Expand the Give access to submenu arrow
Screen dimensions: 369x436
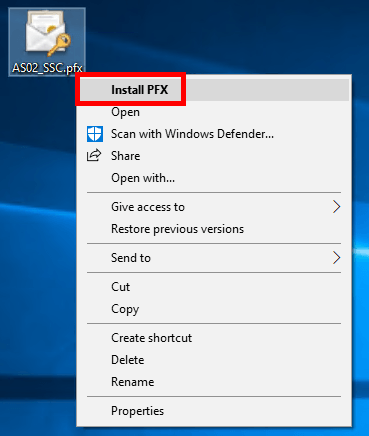(x=337, y=207)
